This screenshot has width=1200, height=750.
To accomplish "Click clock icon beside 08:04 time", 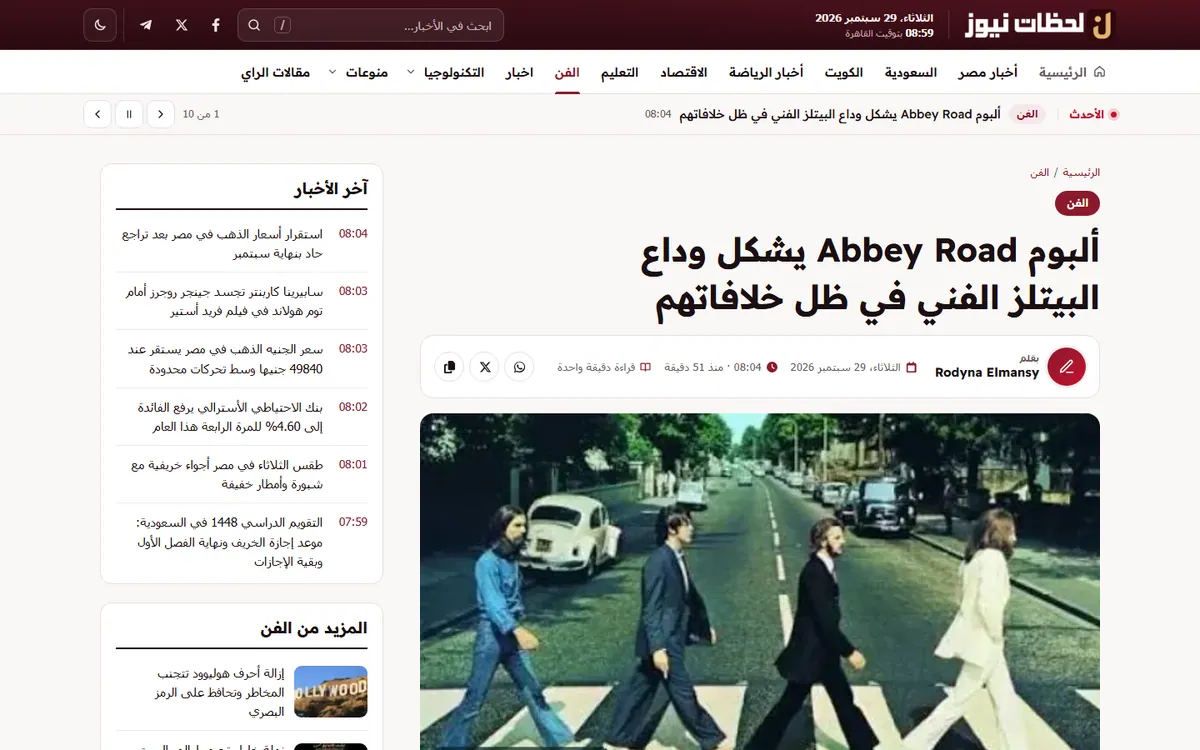I will coord(771,367).
